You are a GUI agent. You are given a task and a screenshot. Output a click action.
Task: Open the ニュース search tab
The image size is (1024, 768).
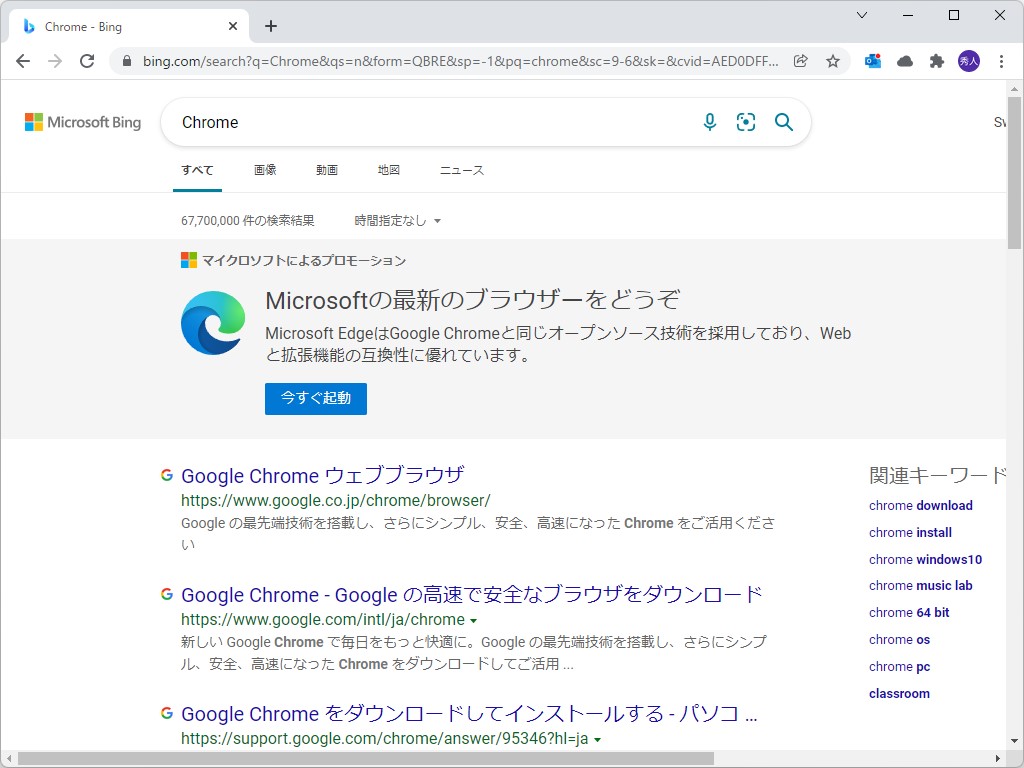(x=461, y=169)
